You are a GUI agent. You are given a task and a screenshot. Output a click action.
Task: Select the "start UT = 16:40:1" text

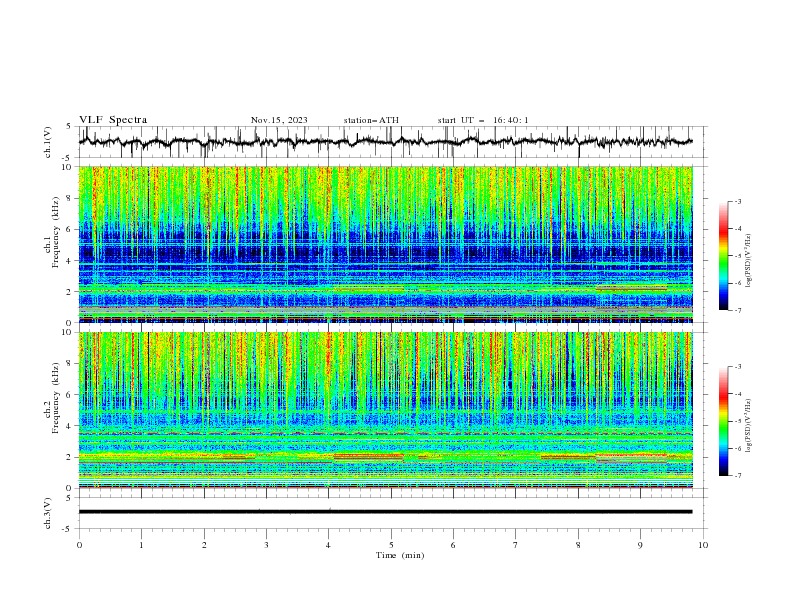pos(483,120)
